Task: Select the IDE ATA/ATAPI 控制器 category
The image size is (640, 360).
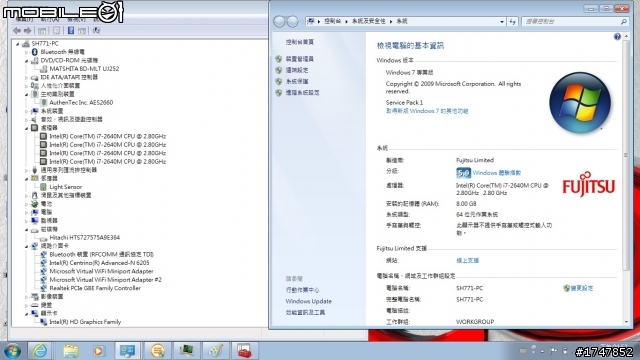Action: [69, 77]
